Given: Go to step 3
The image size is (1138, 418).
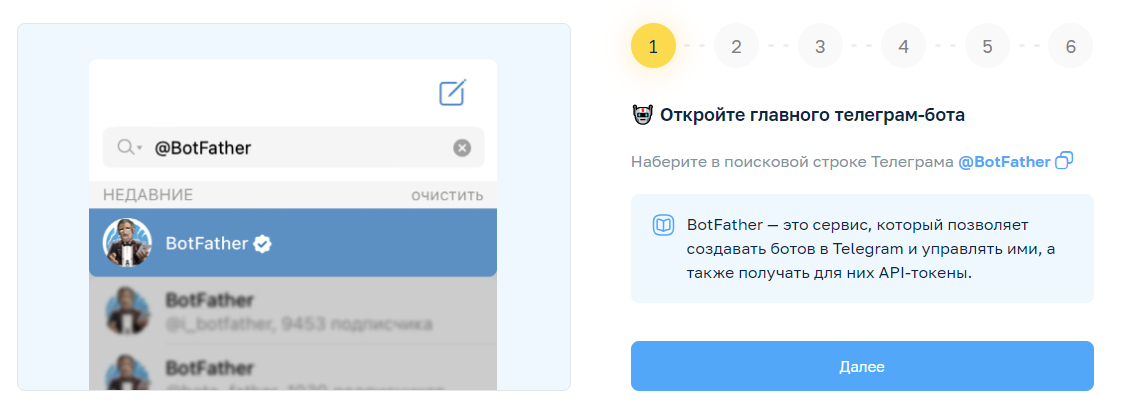Looking at the screenshot, I should click(820, 46).
